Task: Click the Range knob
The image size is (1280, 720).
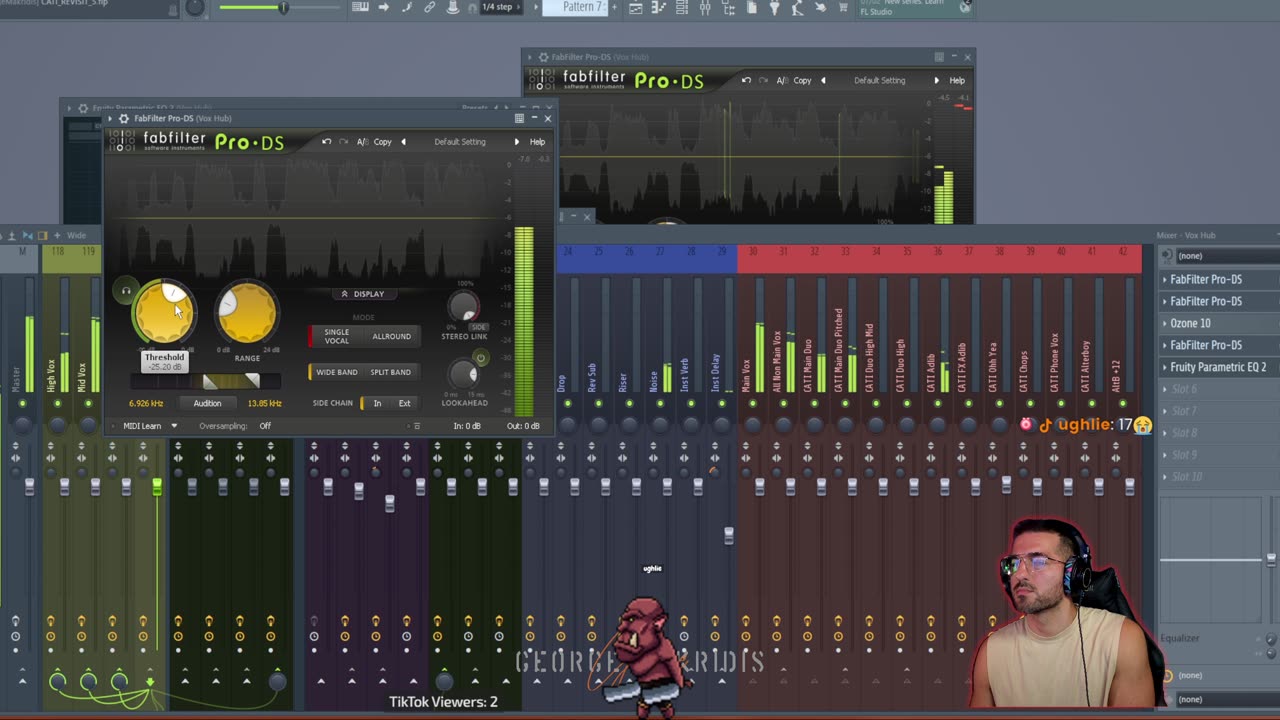Action: coord(246,312)
